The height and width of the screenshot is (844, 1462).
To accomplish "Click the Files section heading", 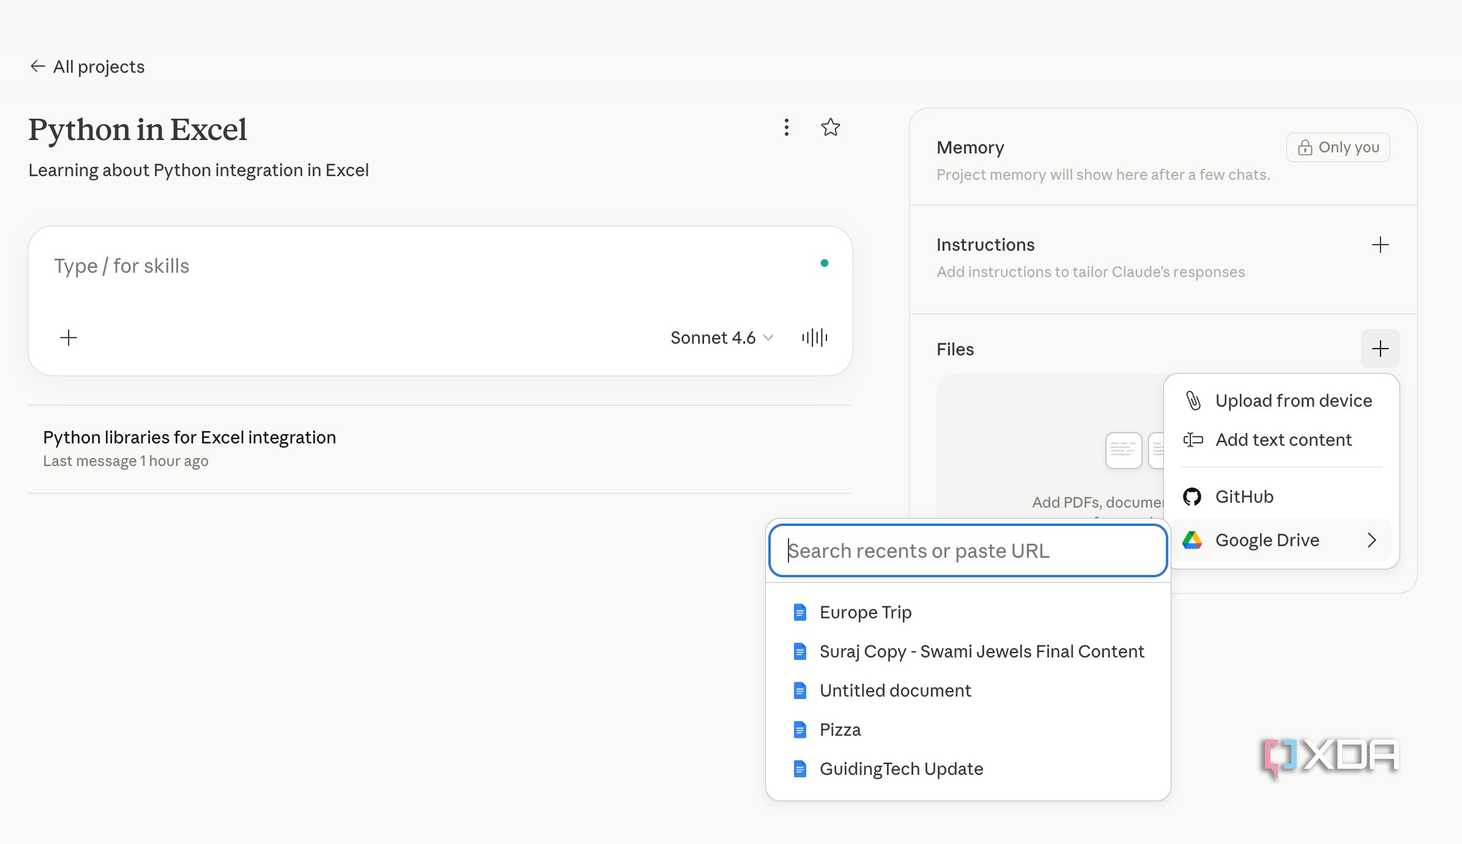I will [955, 349].
